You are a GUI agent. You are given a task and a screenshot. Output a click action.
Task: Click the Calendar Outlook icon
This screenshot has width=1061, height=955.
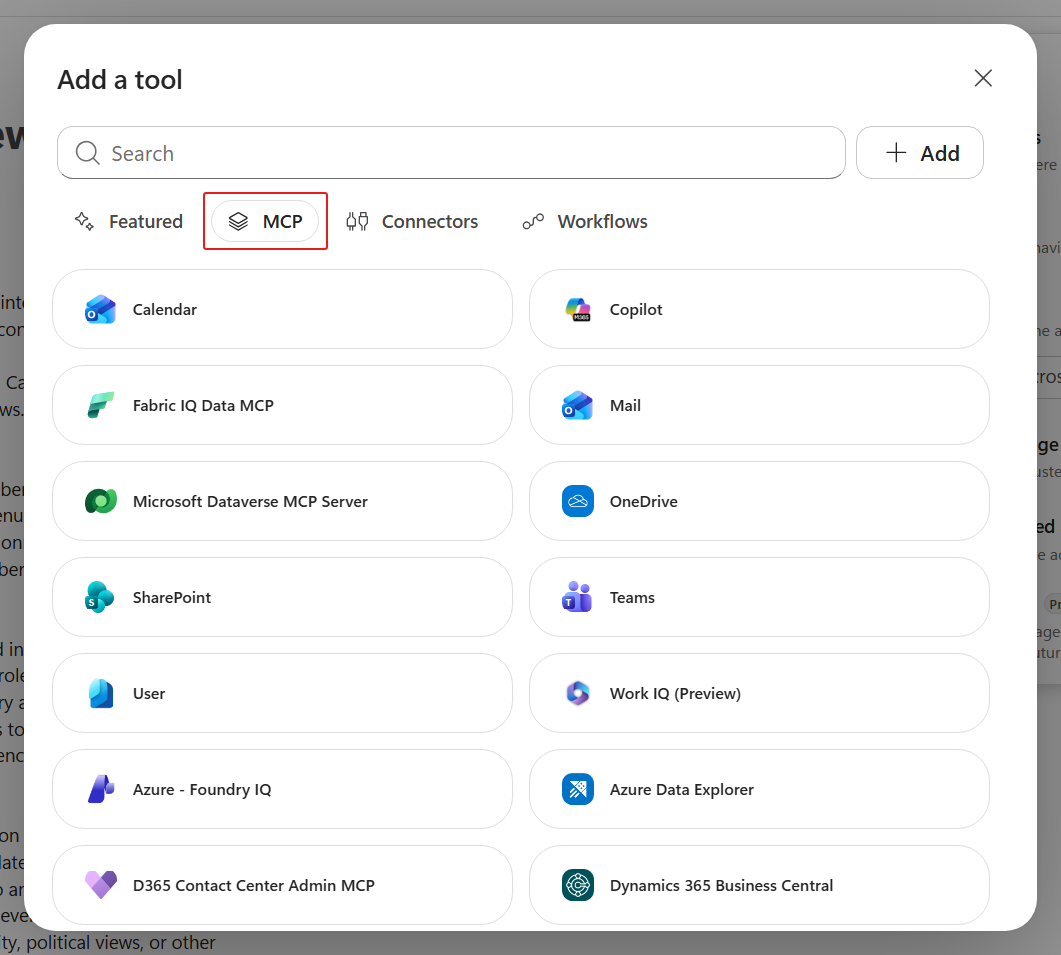click(x=100, y=309)
